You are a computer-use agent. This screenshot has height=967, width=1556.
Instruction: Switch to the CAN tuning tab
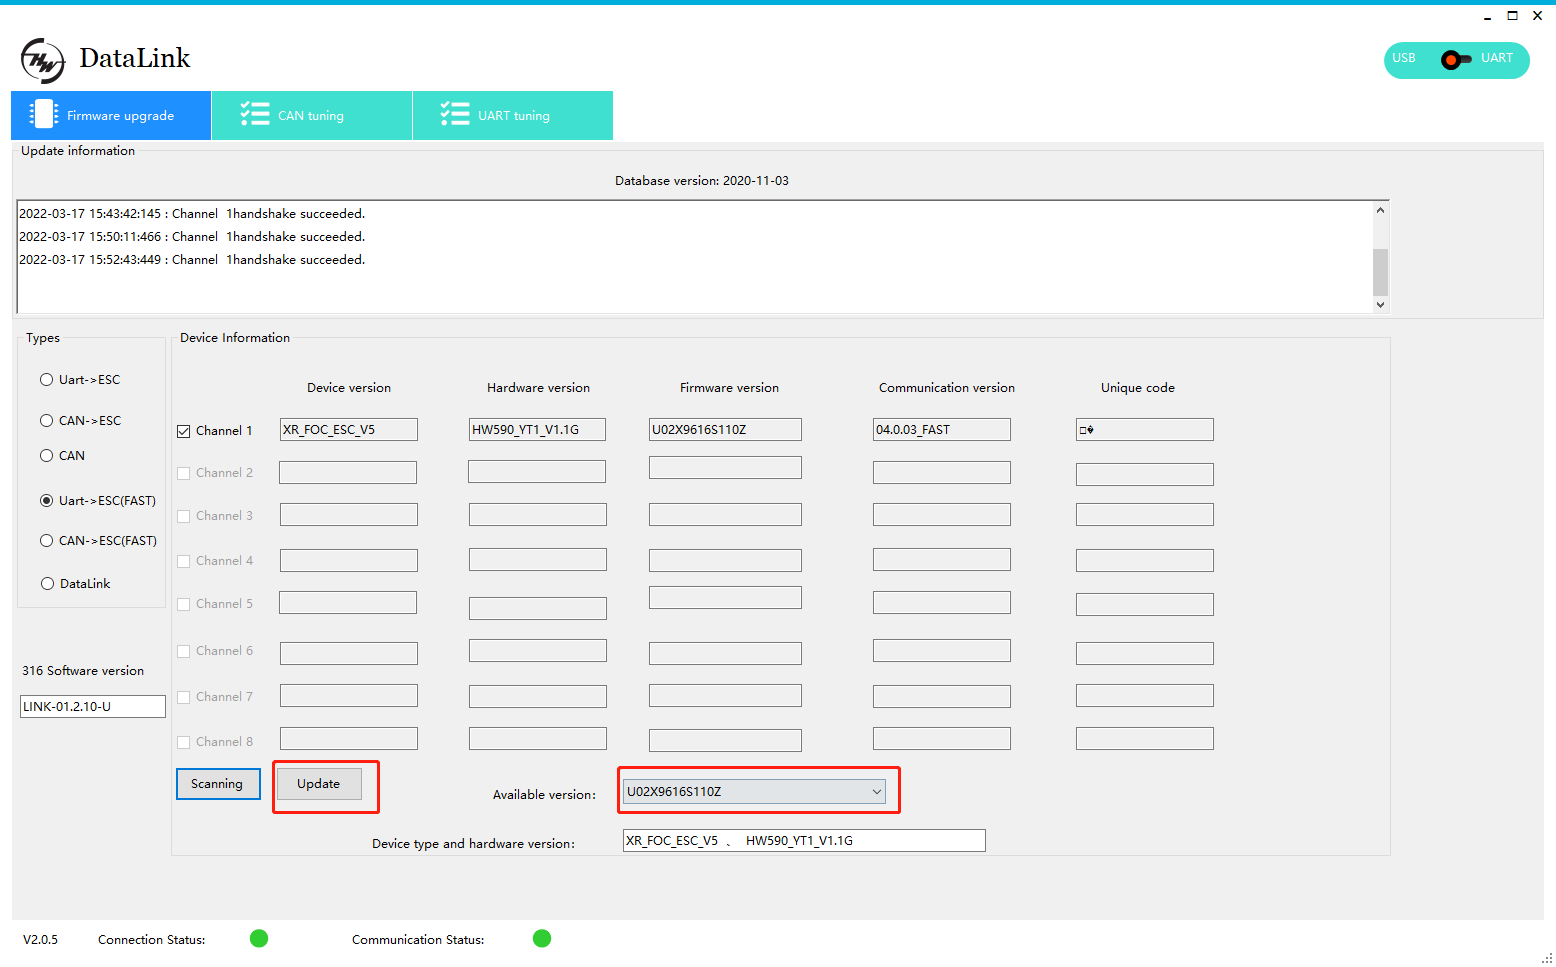pyautogui.click(x=311, y=116)
